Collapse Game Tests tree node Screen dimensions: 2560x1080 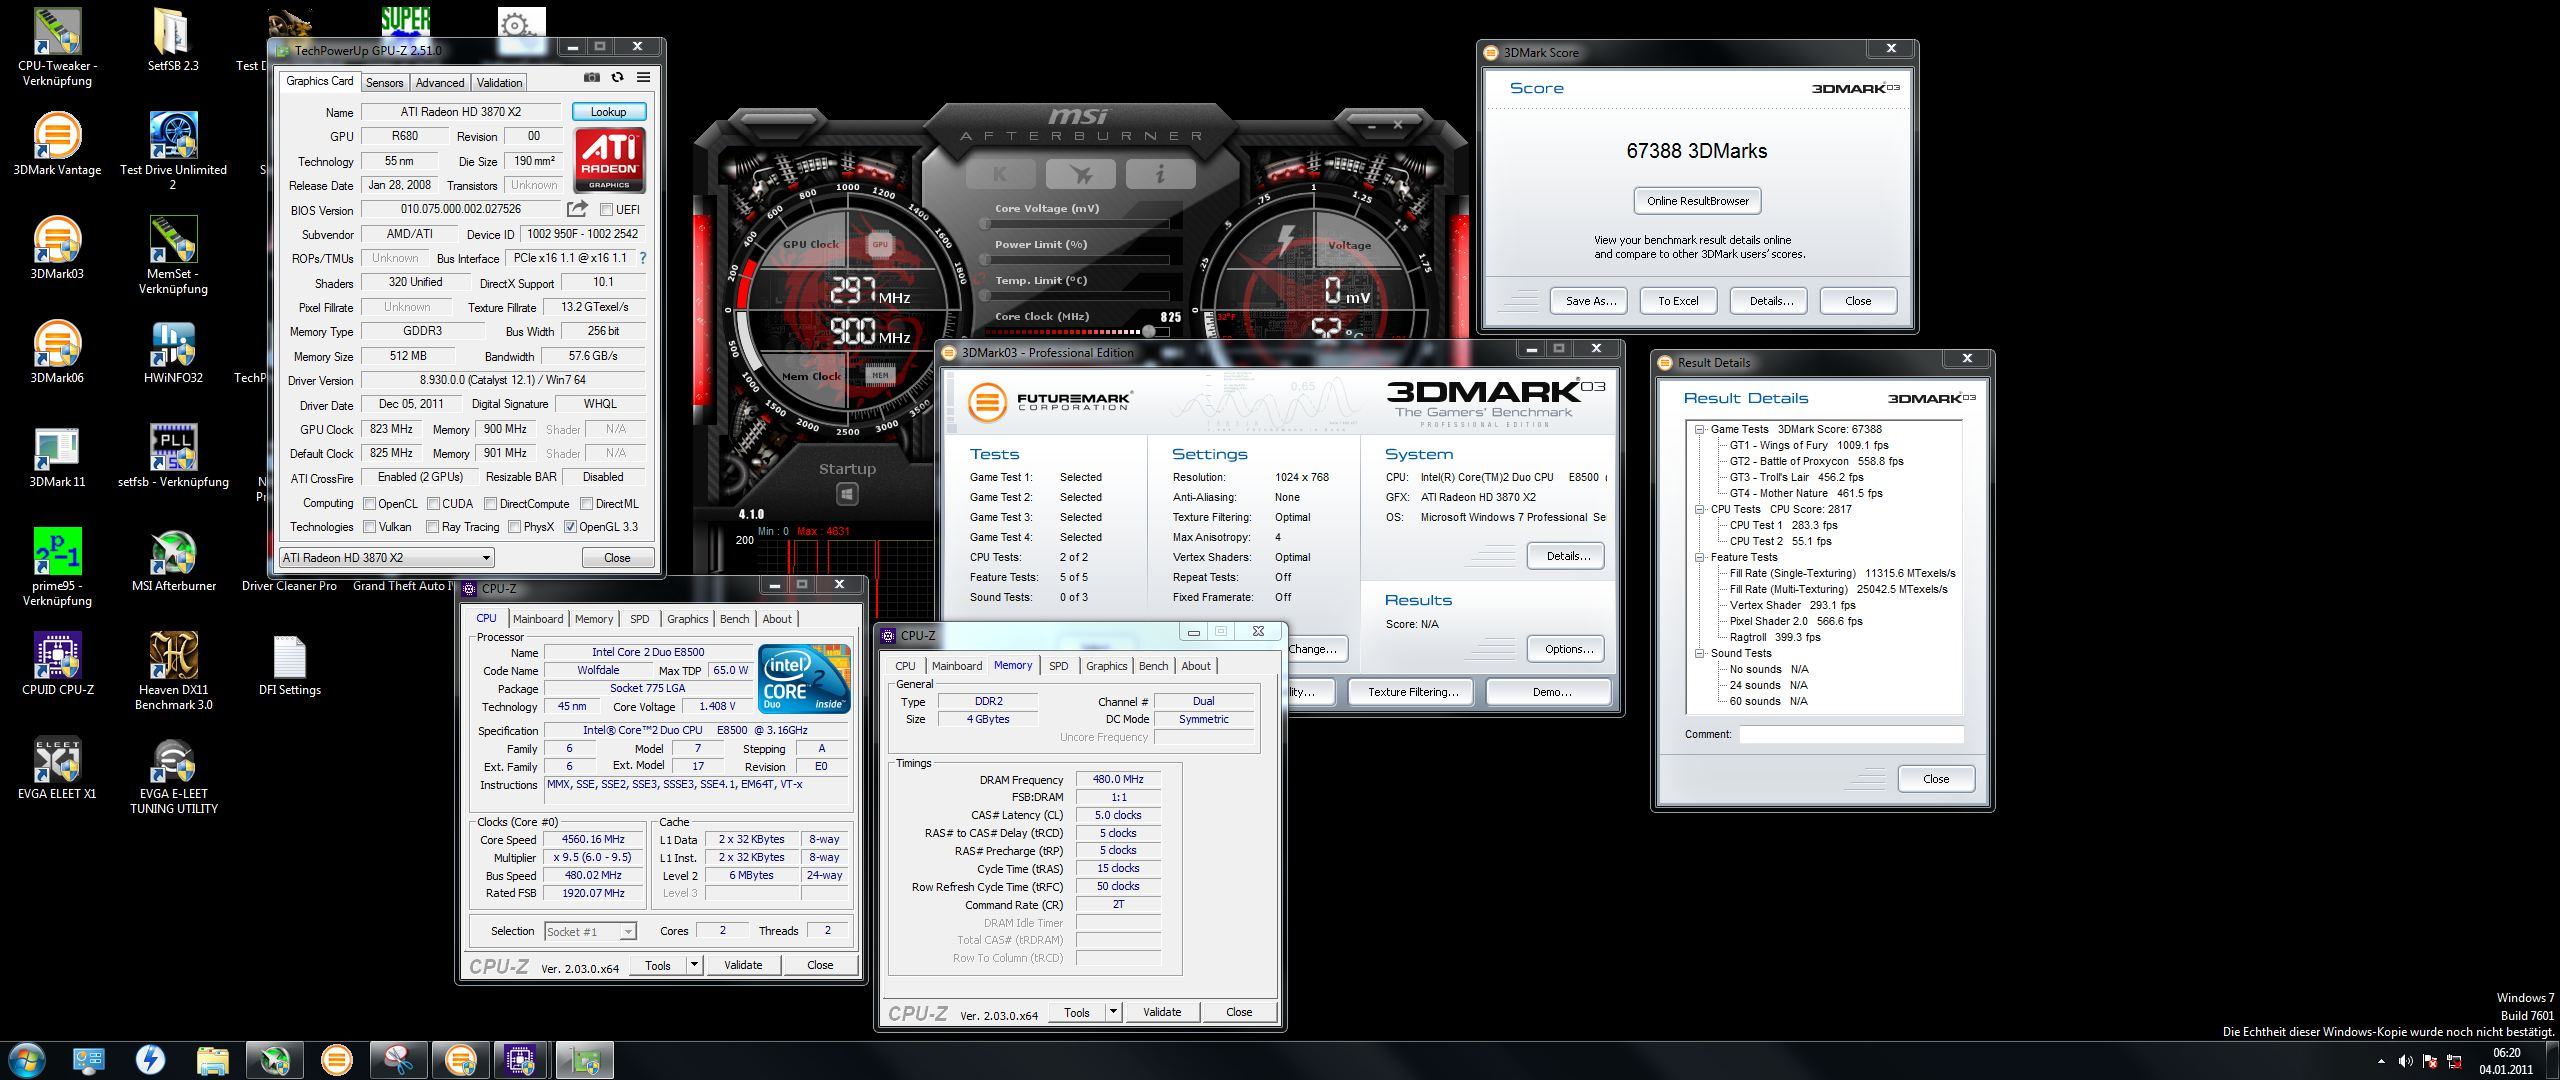pos(1699,429)
